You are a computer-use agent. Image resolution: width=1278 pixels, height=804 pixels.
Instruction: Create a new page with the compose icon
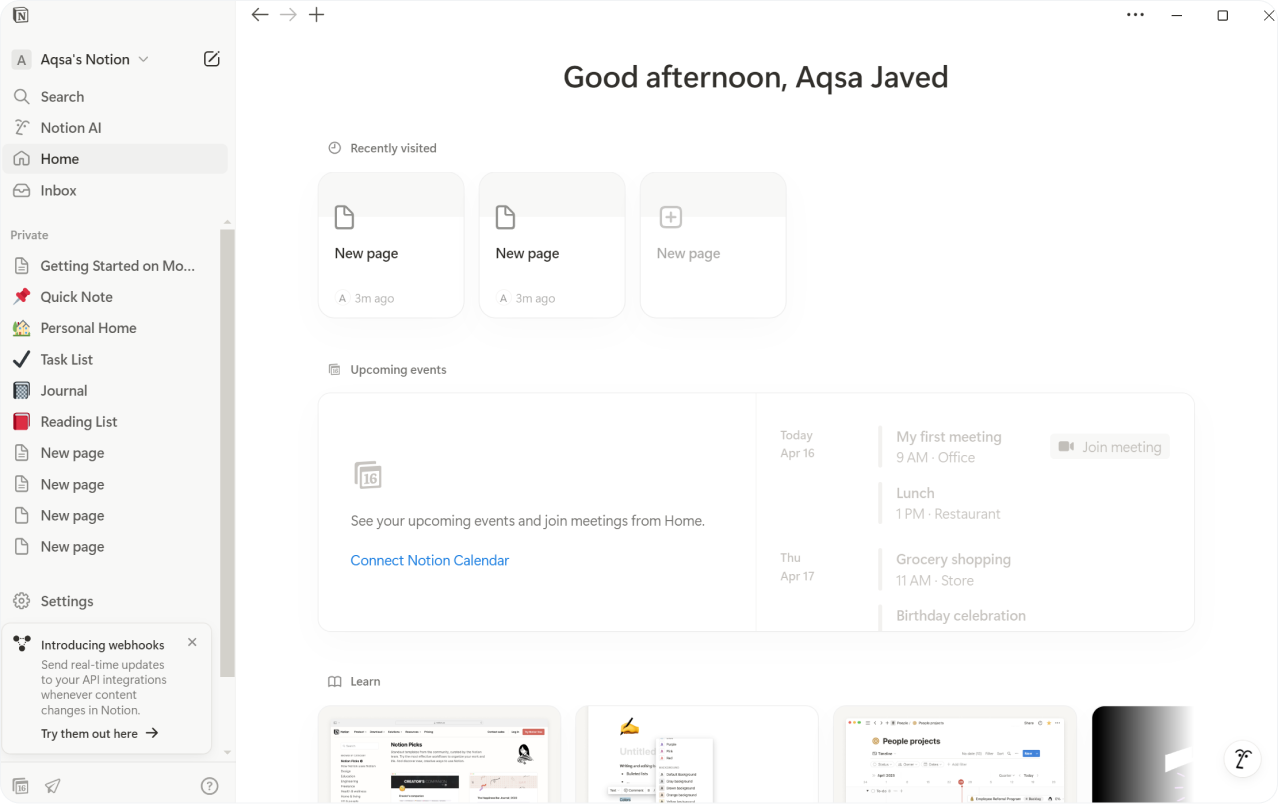click(x=212, y=59)
